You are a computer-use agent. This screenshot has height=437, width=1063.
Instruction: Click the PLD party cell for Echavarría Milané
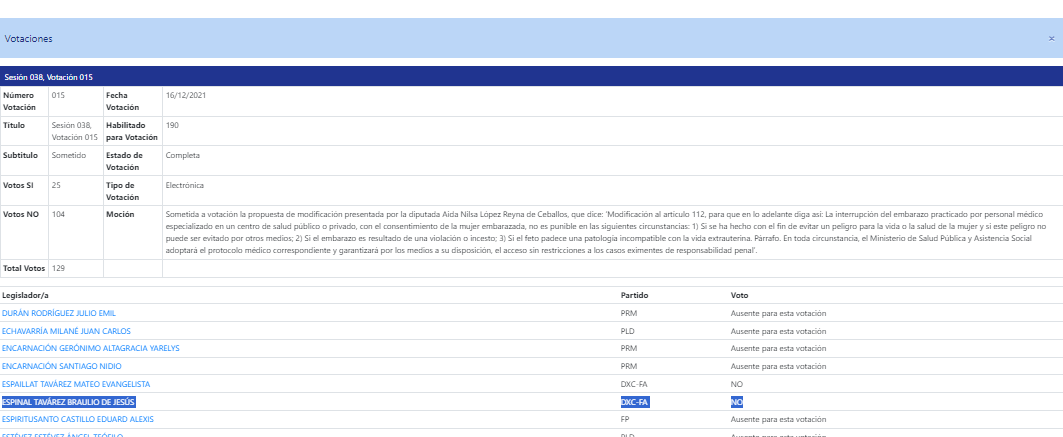628,331
